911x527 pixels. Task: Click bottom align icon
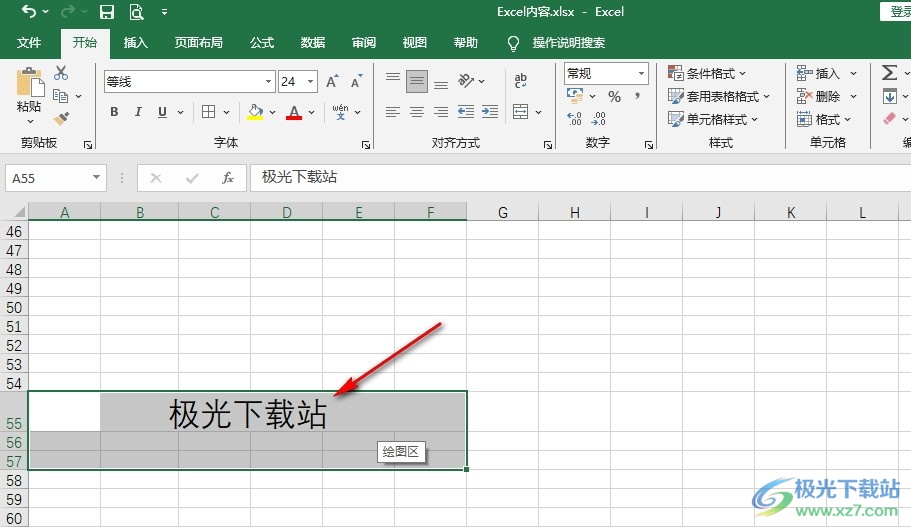[441, 82]
